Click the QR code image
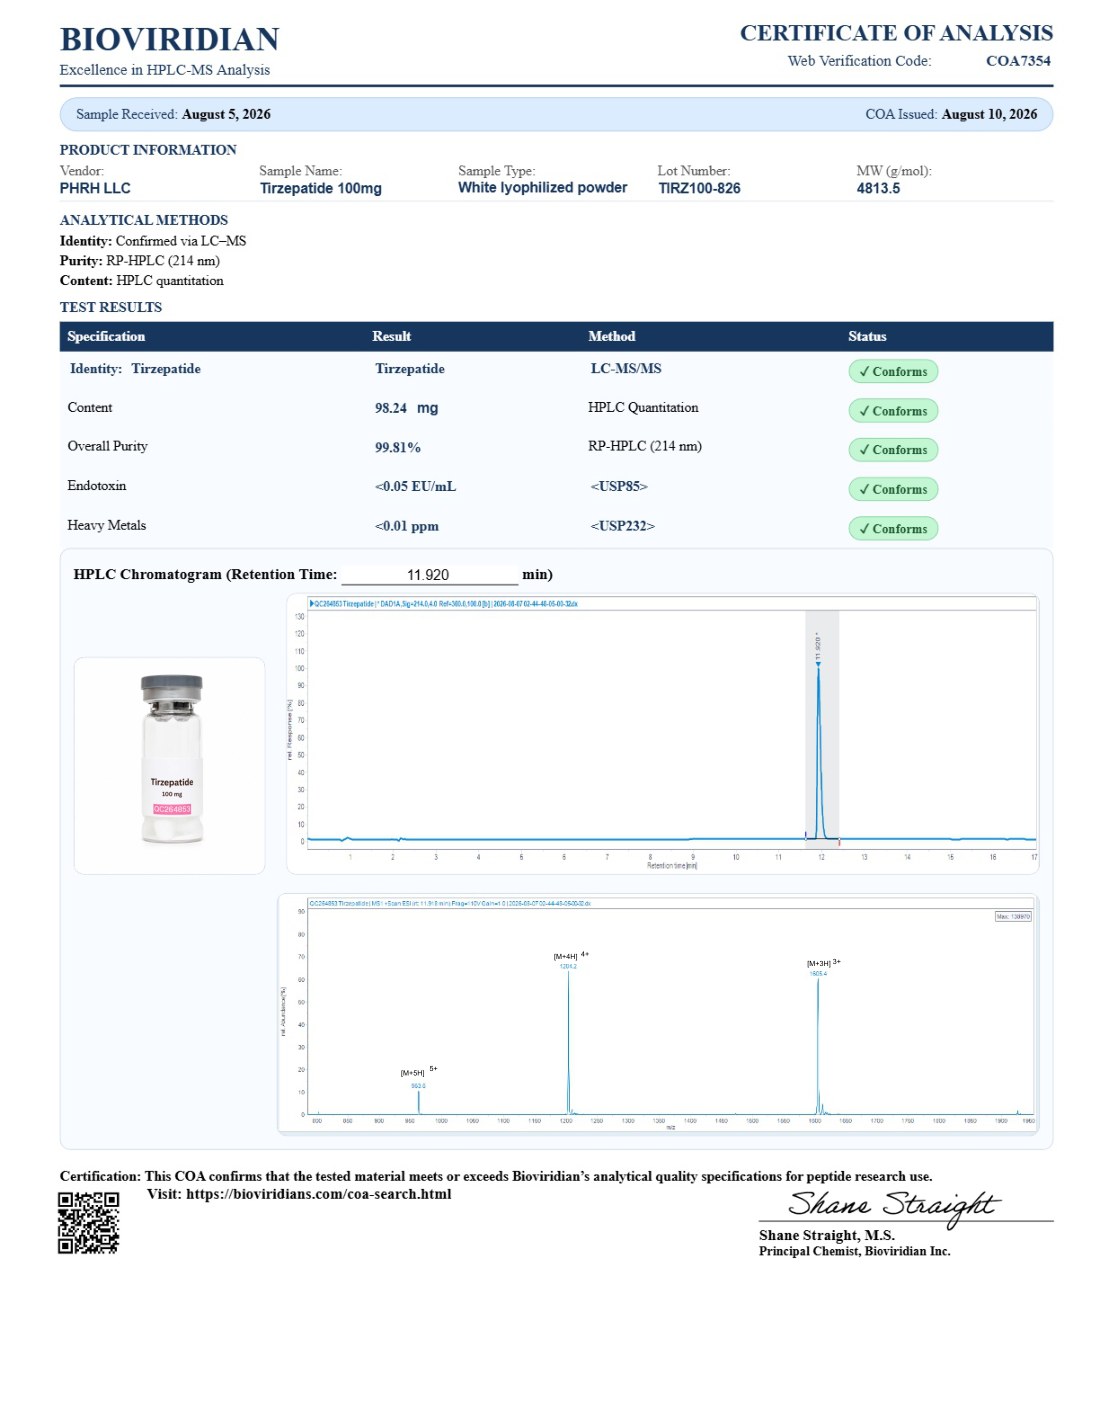The width and height of the screenshot is (1100, 1424). pyautogui.click(x=88, y=1222)
